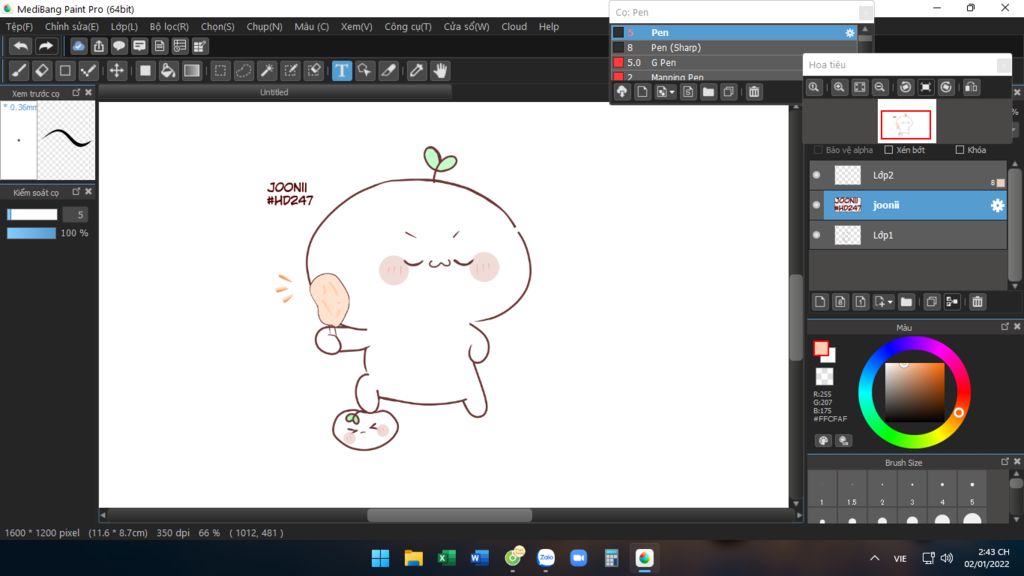Click the horizontal canvas scrollbar
Screen dimensions: 1024x576
coord(449,515)
